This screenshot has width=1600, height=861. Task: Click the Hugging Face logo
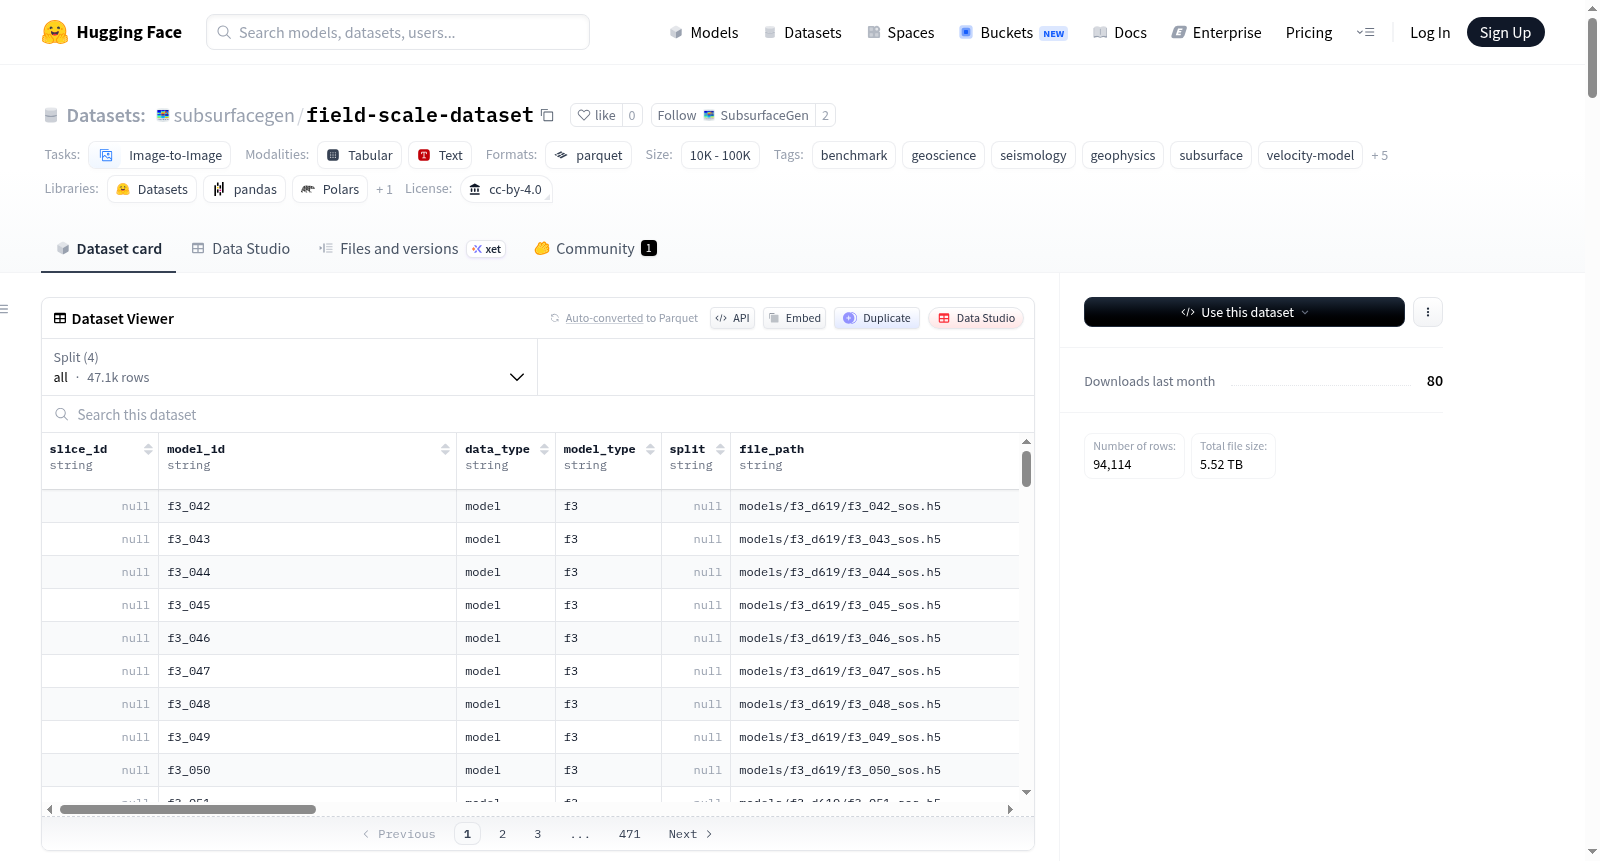click(112, 32)
